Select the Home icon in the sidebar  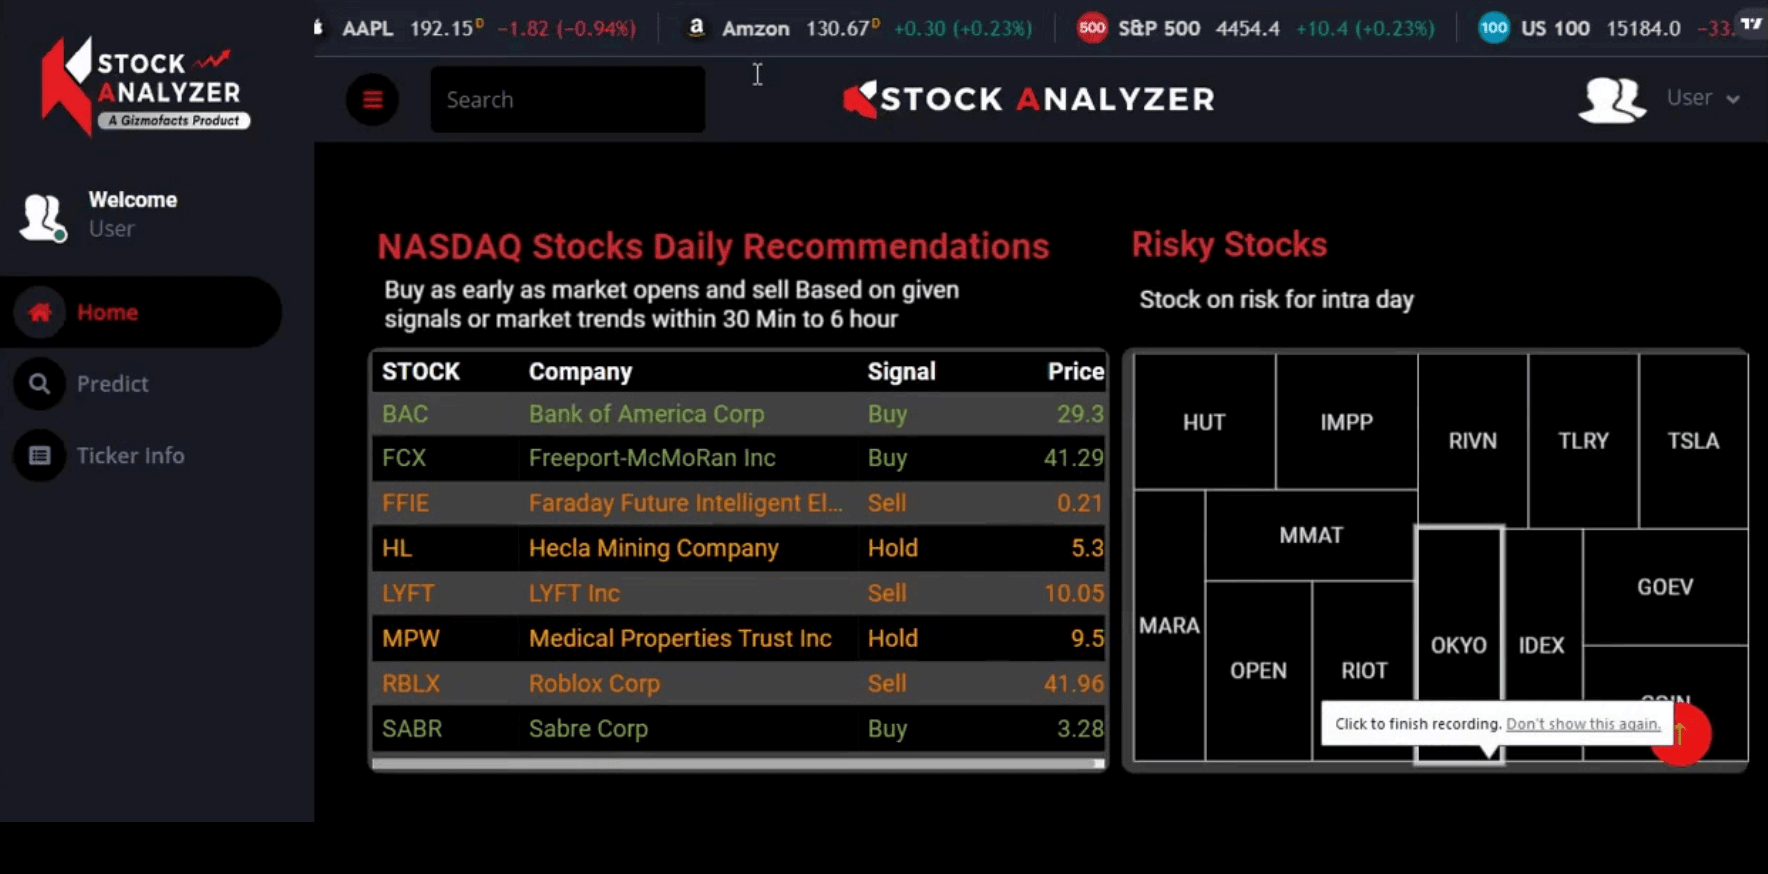coord(39,311)
